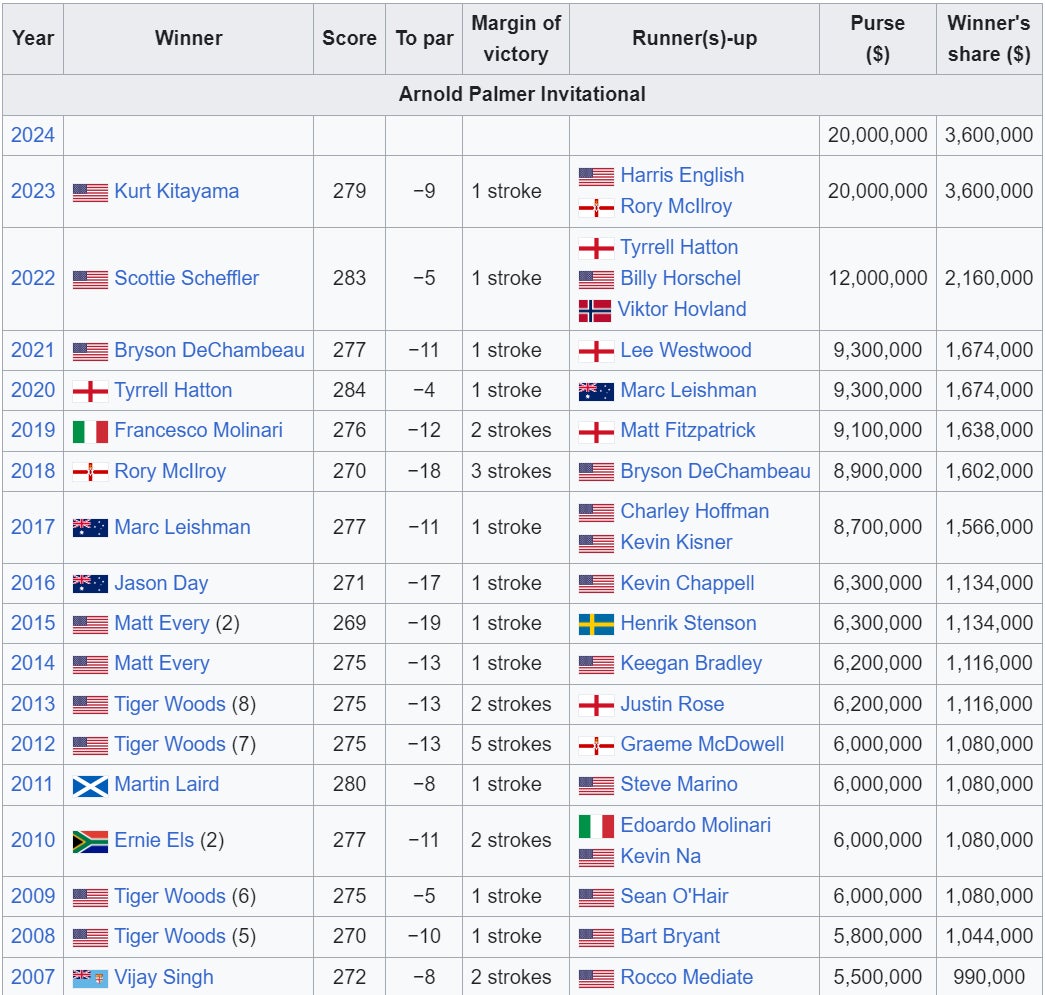Open the Sean O'Hair runner-up link
The height and width of the screenshot is (995, 1045).
coord(674,896)
